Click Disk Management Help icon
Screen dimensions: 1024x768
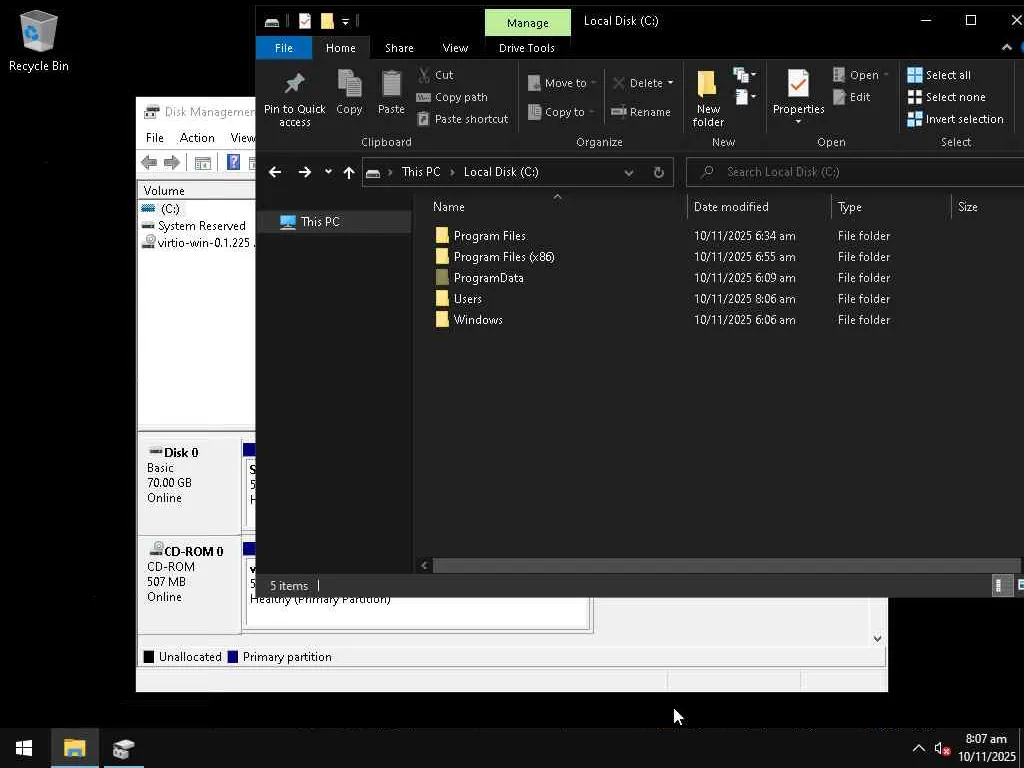click(x=233, y=162)
